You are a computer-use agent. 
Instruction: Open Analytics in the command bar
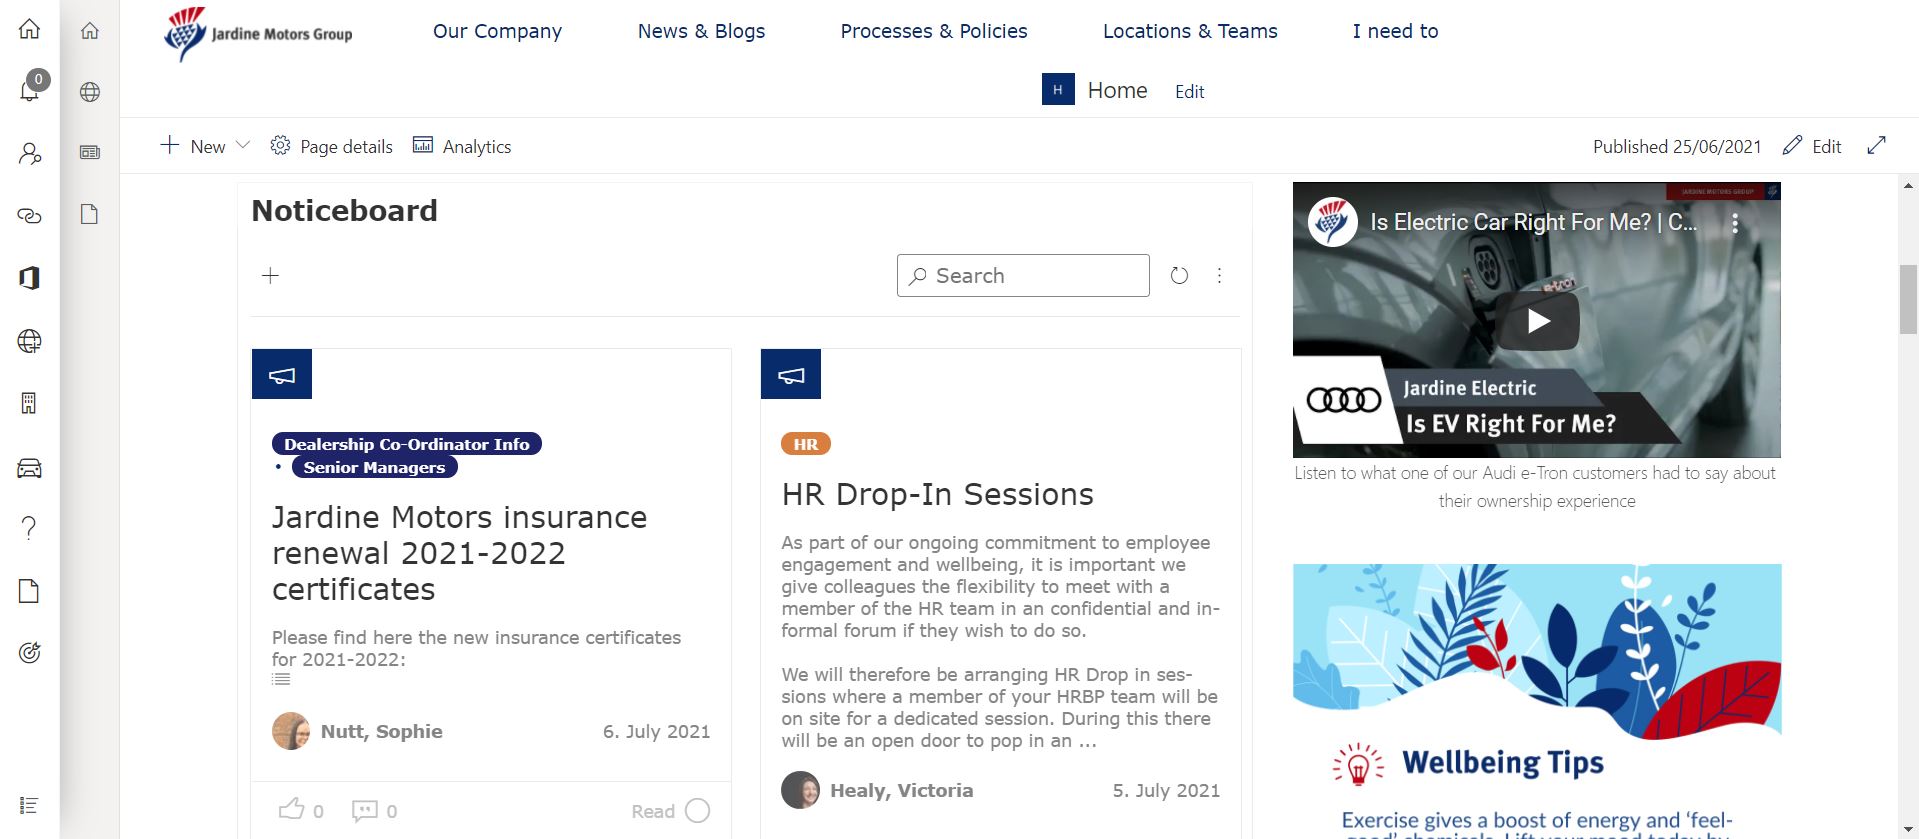(x=462, y=146)
